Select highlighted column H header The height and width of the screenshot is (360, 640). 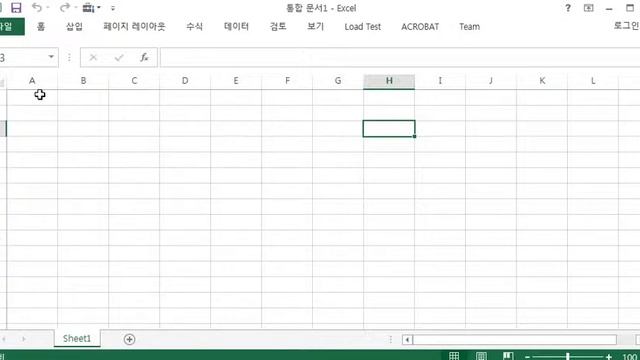point(389,81)
